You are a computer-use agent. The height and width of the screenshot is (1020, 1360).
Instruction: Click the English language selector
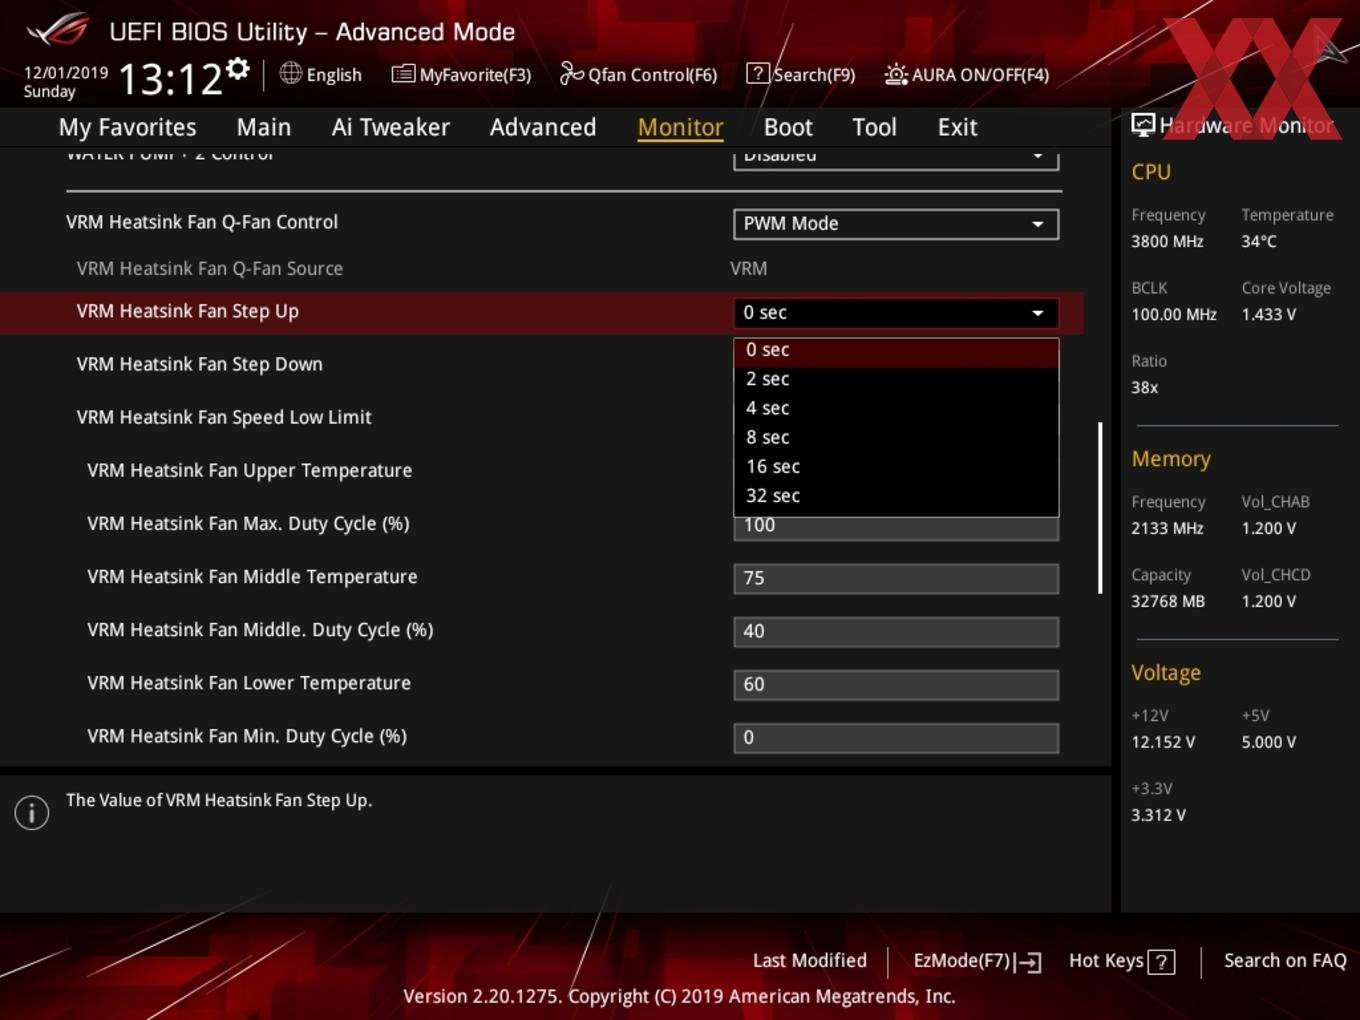click(x=320, y=74)
